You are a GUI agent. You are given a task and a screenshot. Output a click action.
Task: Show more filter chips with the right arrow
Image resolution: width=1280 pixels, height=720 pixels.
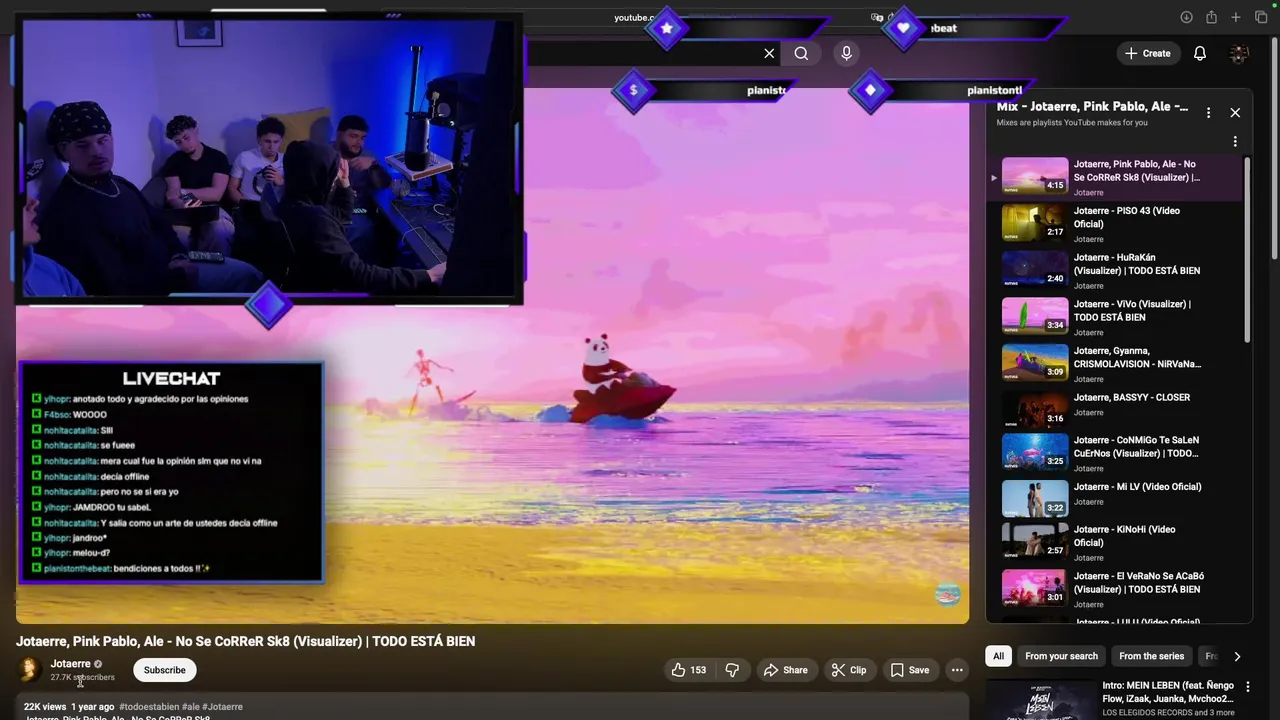coord(1237,656)
